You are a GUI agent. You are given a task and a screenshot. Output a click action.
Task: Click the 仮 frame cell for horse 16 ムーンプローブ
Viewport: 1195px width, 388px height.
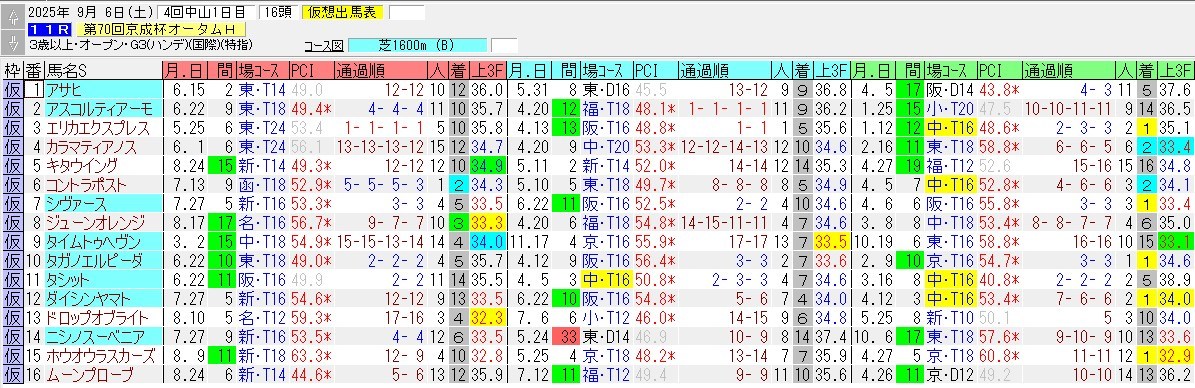click(x=12, y=375)
